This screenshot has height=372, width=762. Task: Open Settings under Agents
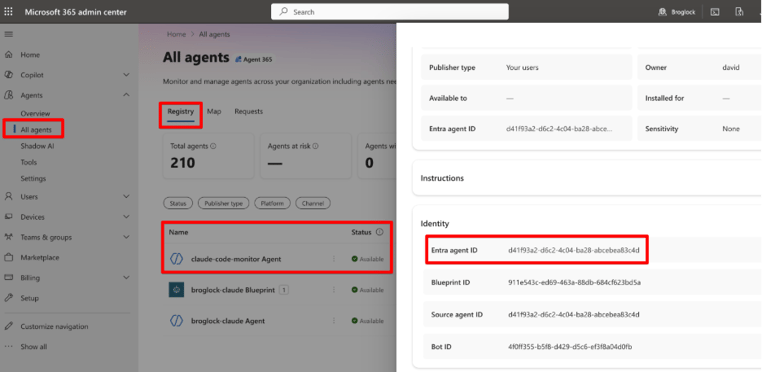(x=33, y=178)
